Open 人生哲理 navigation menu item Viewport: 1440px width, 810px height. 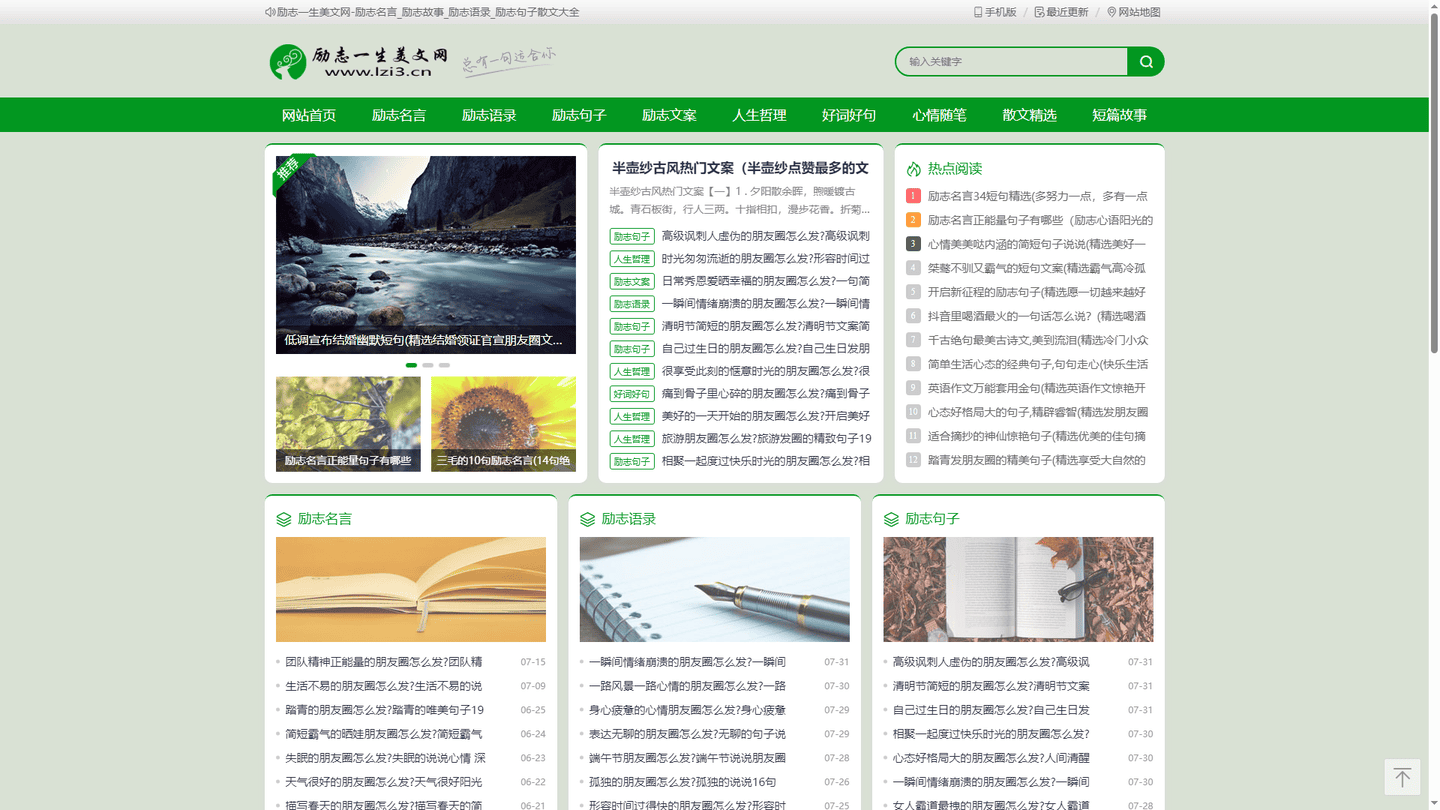[x=759, y=115]
